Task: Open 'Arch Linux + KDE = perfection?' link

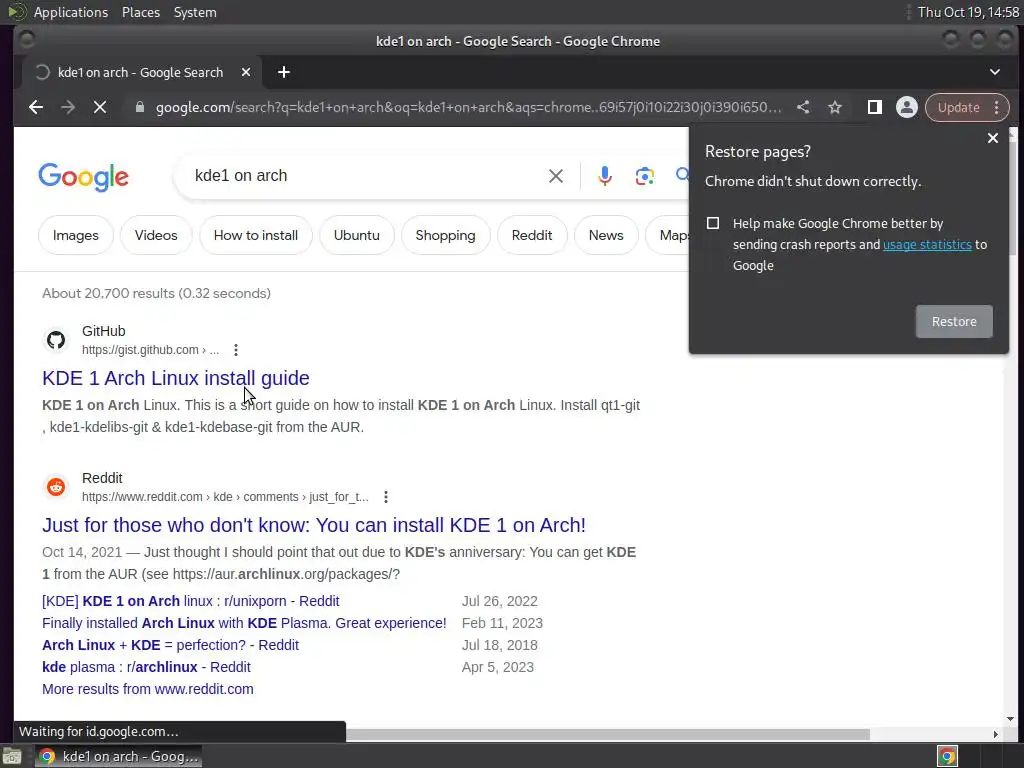Action: [170, 645]
